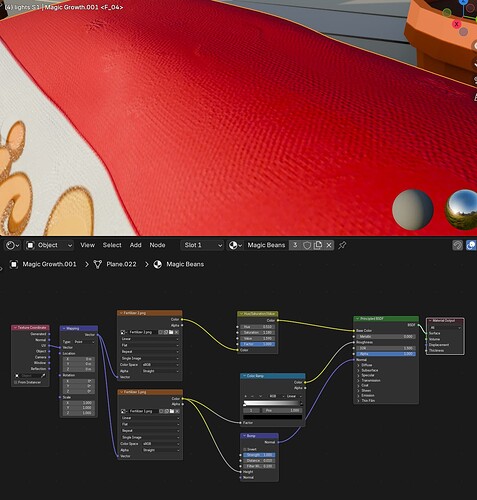This screenshot has width=477, height=500.
Task: Click the matte gray HDRI preview sphere
Action: [x=413, y=209]
